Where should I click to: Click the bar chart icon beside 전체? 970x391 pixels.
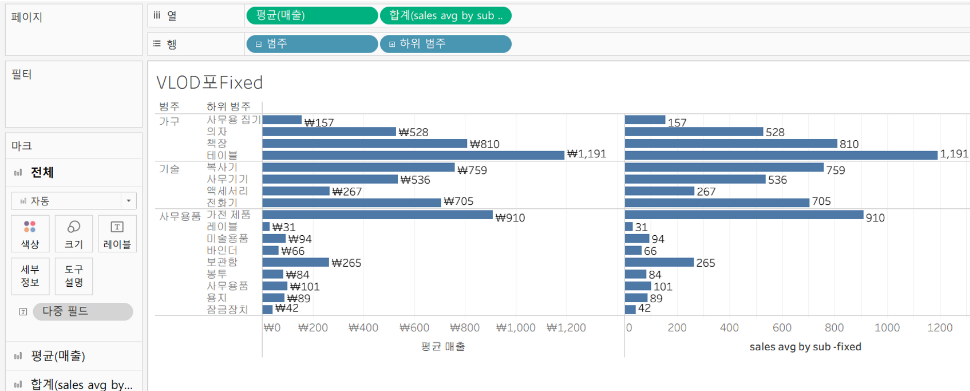17,173
